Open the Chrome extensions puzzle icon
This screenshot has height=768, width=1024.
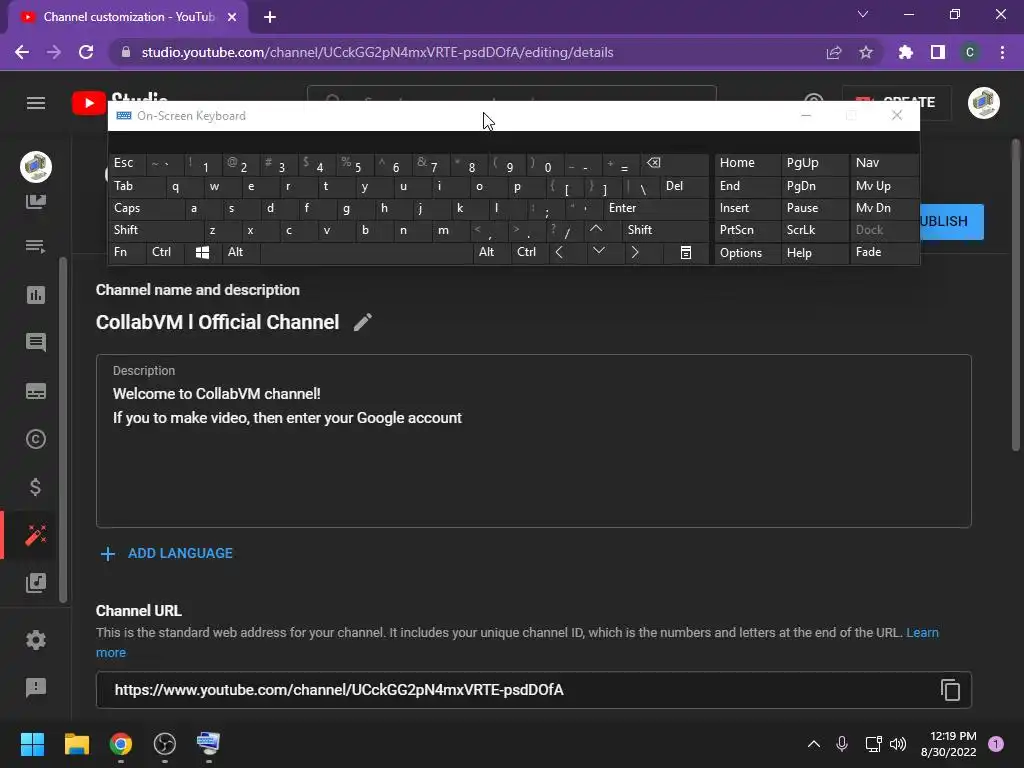tap(905, 52)
